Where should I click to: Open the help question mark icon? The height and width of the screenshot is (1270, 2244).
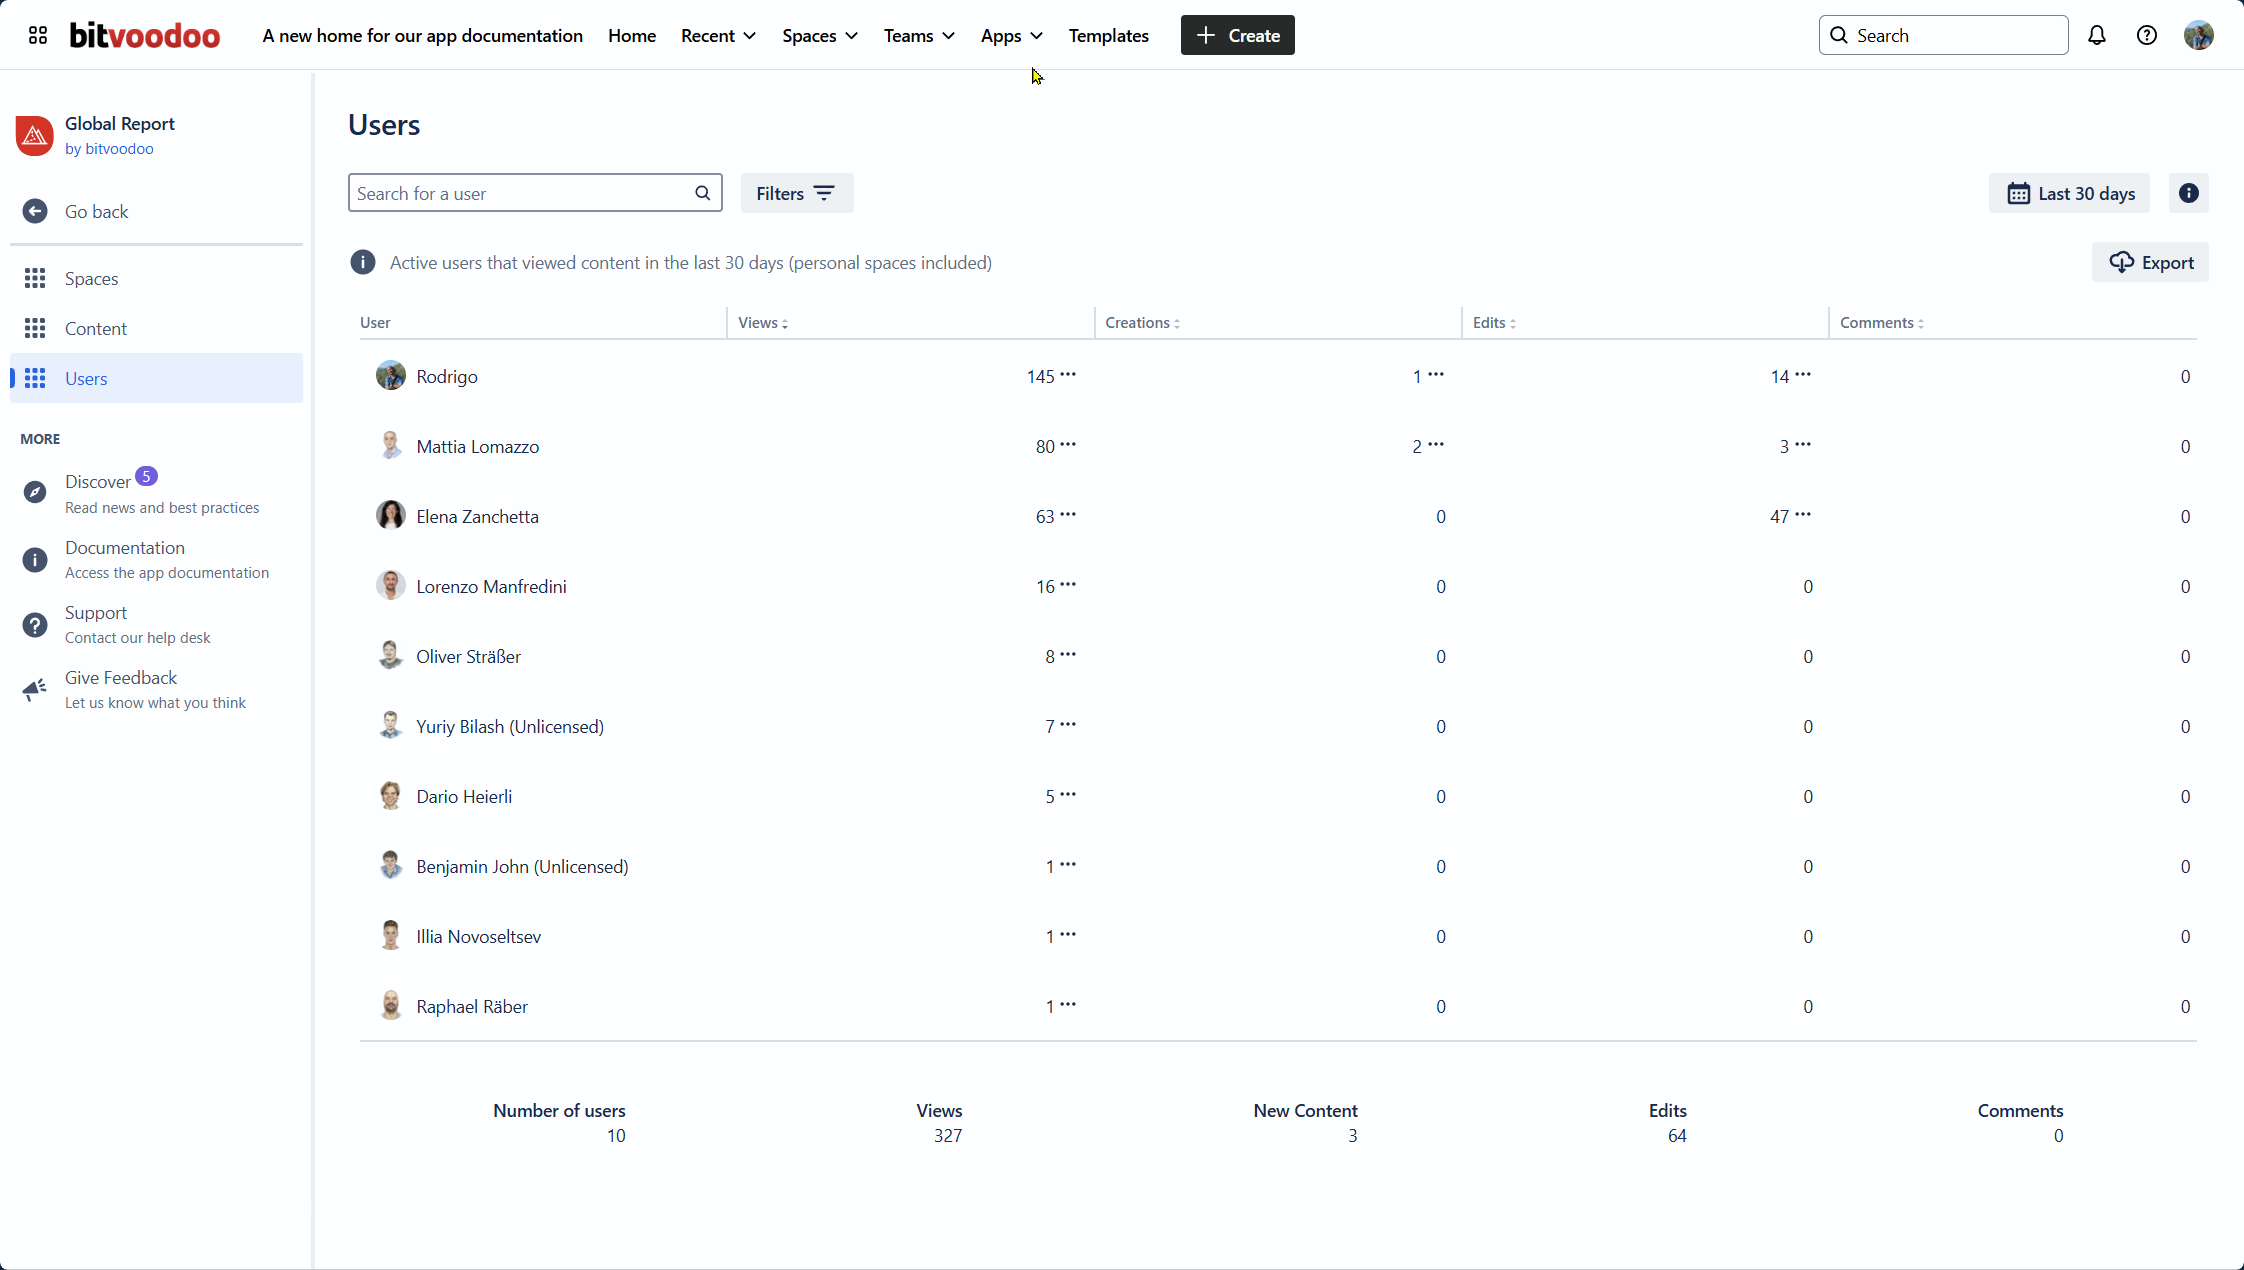(x=2146, y=35)
